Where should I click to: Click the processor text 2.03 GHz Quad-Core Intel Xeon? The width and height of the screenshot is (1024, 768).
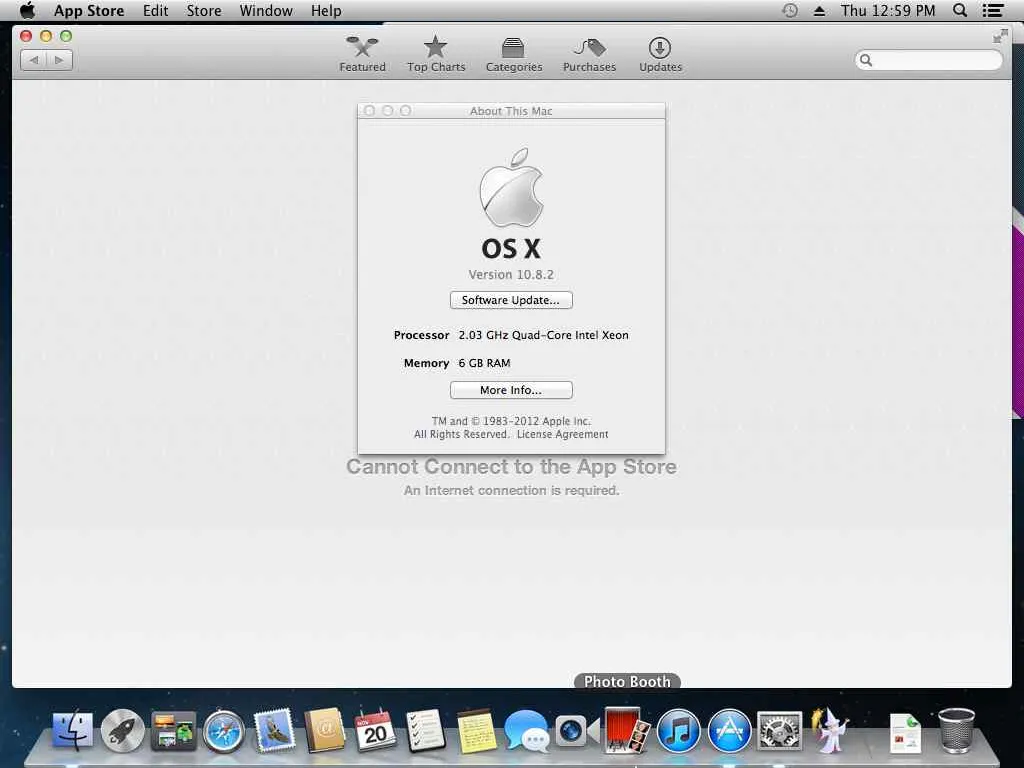point(543,335)
